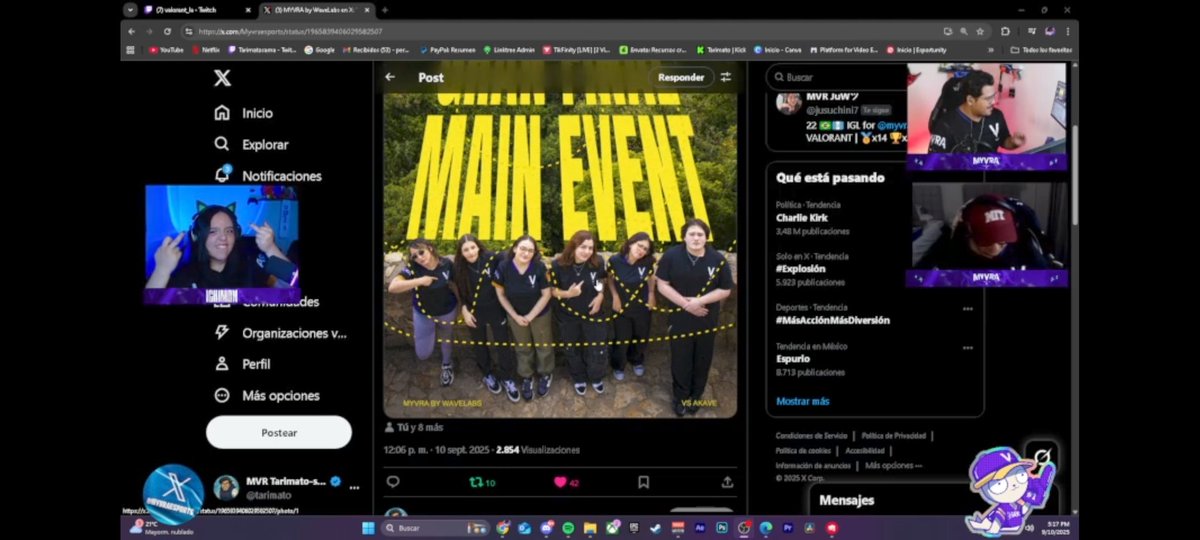Viewport: 1200px width, 540px height.
Task: Share the post via share icon
Action: point(727,482)
